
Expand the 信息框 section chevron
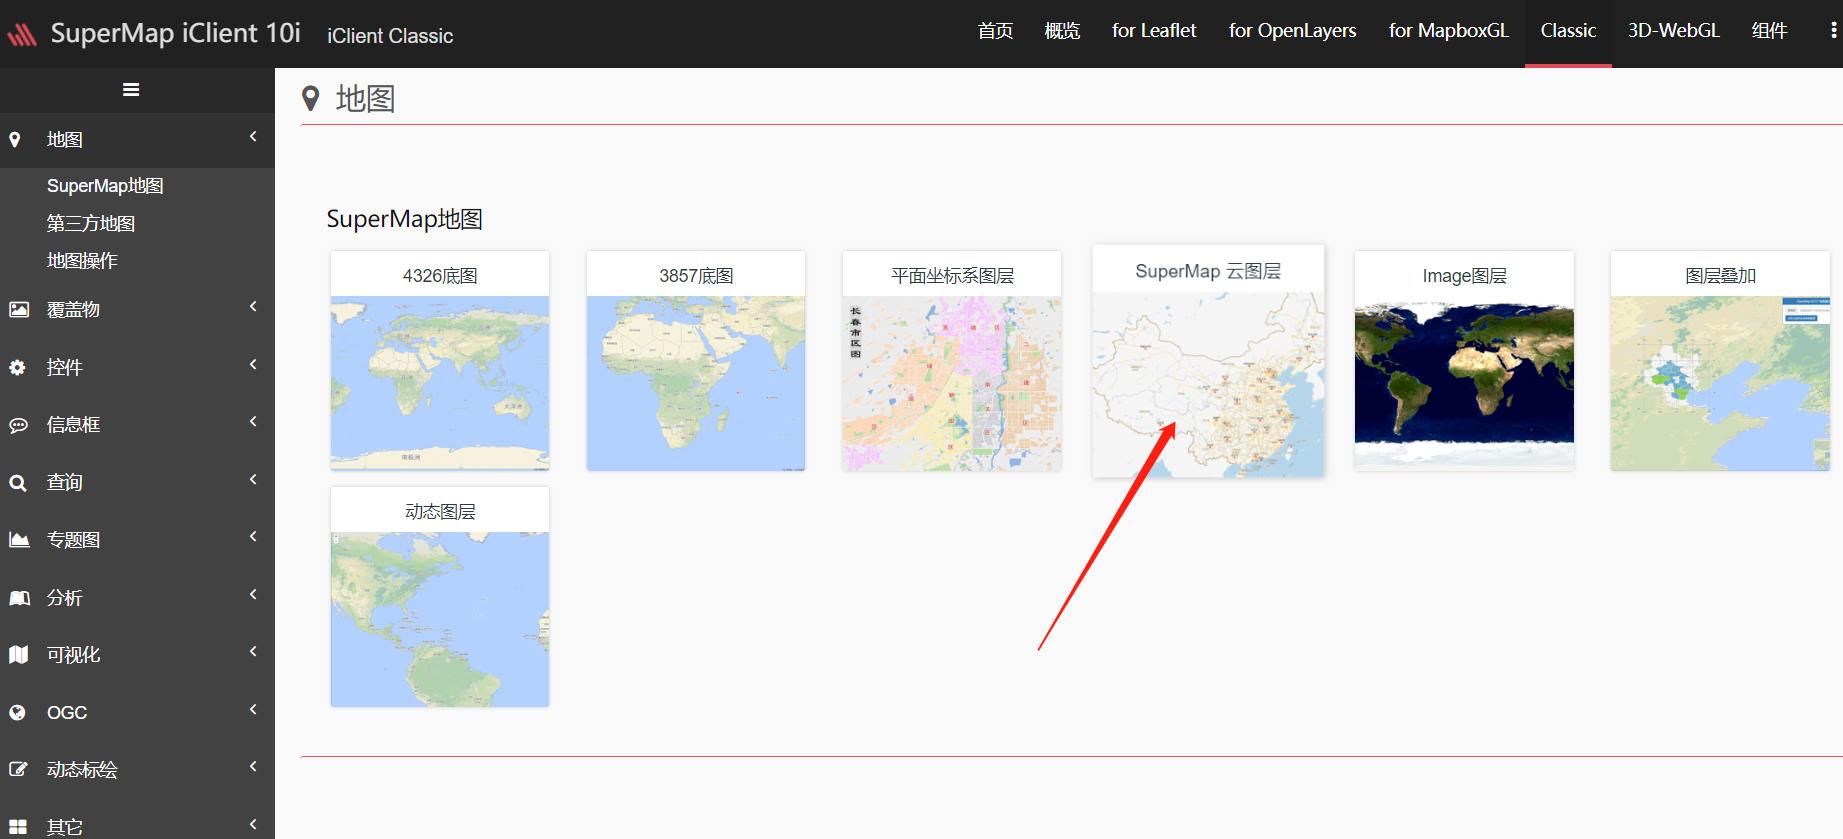pos(253,422)
